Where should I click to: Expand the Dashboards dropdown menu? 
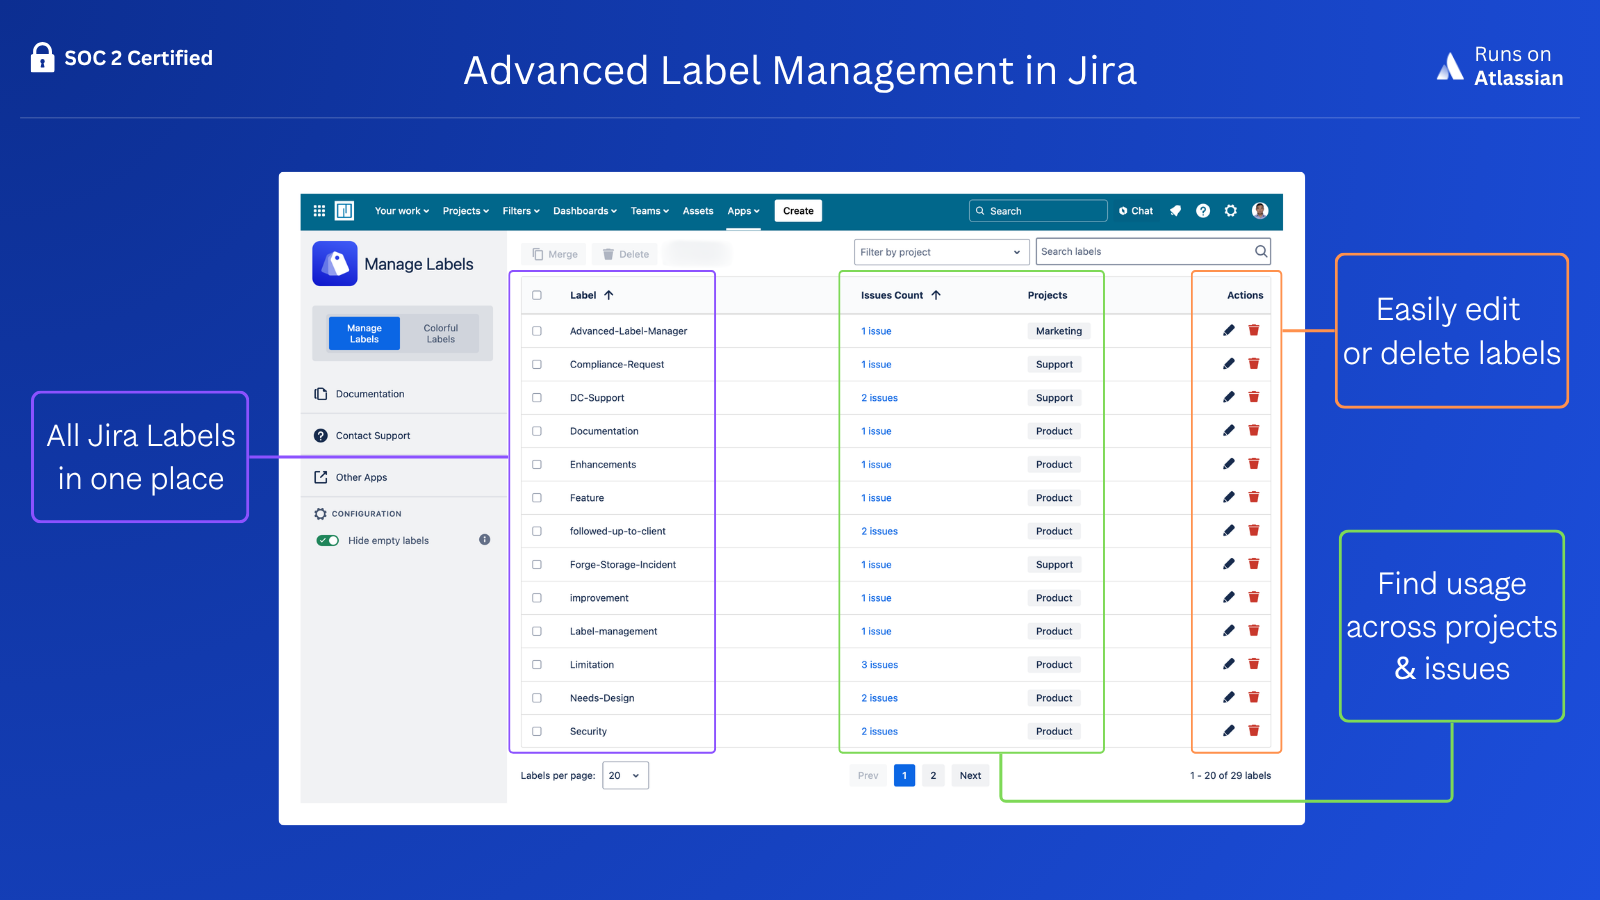pyautogui.click(x=585, y=211)
